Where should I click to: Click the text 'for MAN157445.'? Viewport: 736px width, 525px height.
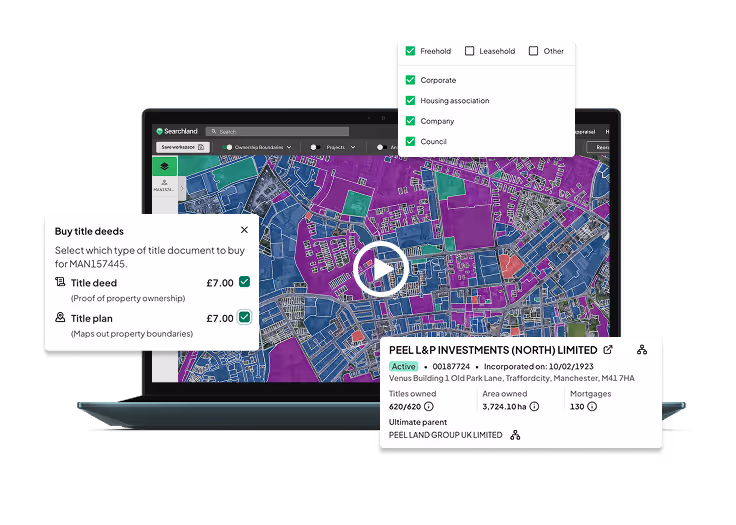[x=91, y=264]
